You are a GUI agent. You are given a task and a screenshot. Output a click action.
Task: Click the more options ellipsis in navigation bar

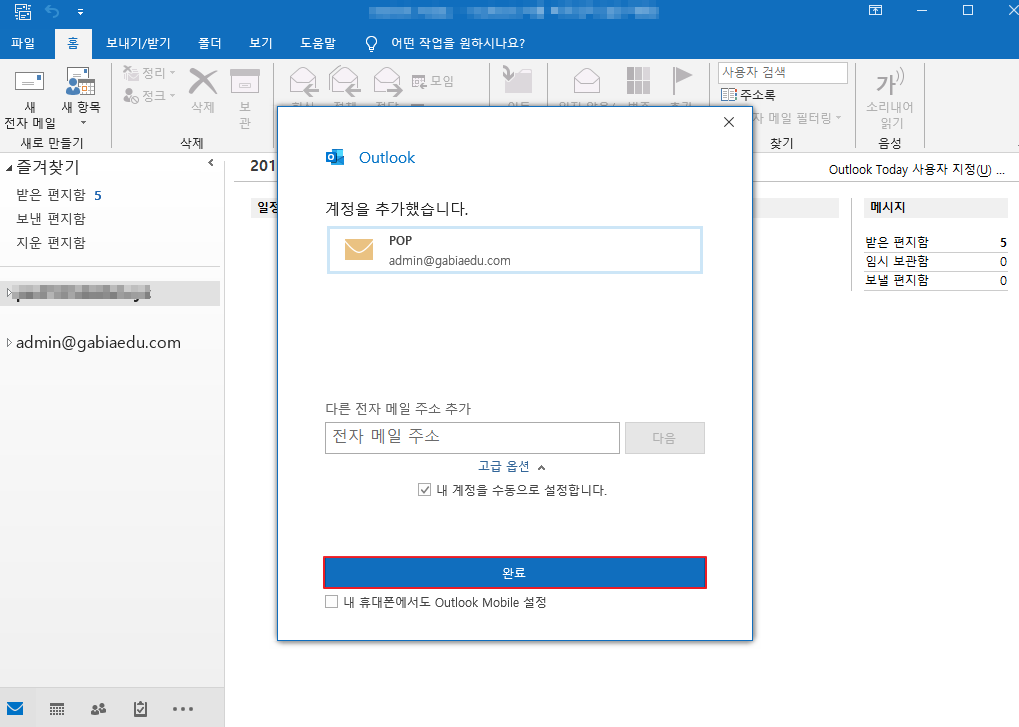182,709
